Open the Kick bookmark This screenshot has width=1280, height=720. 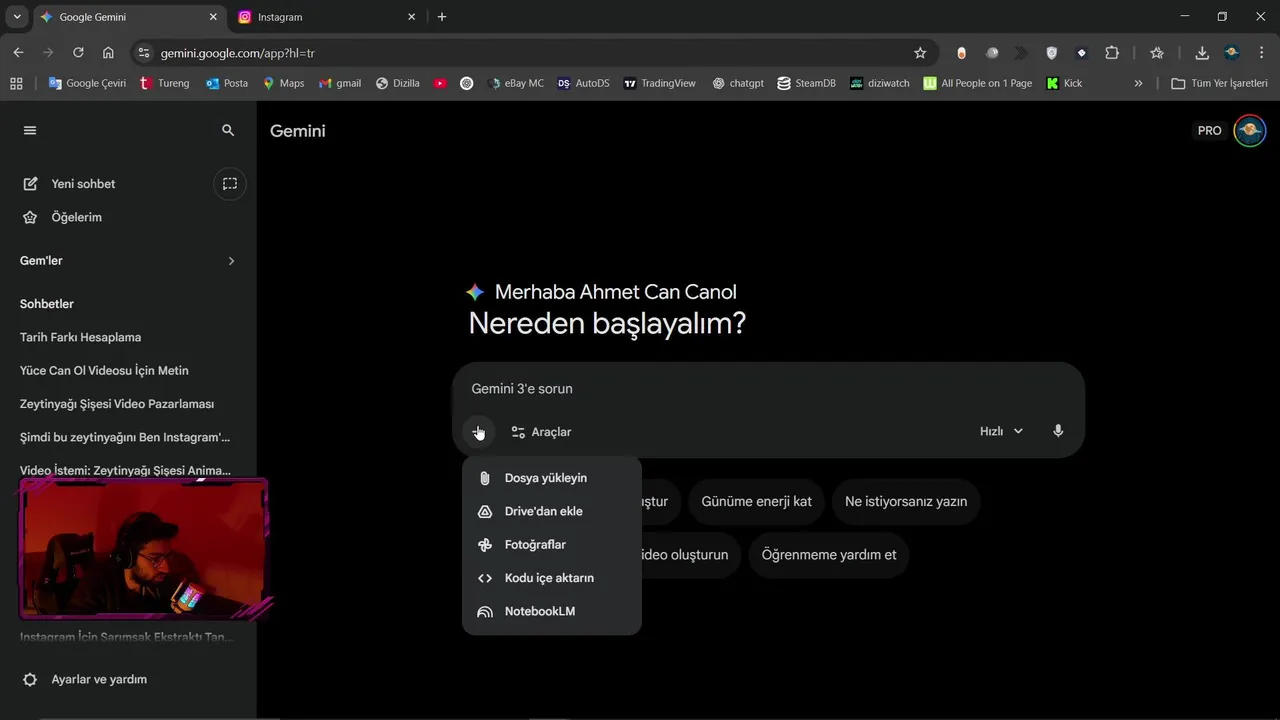coord(1064,83)
